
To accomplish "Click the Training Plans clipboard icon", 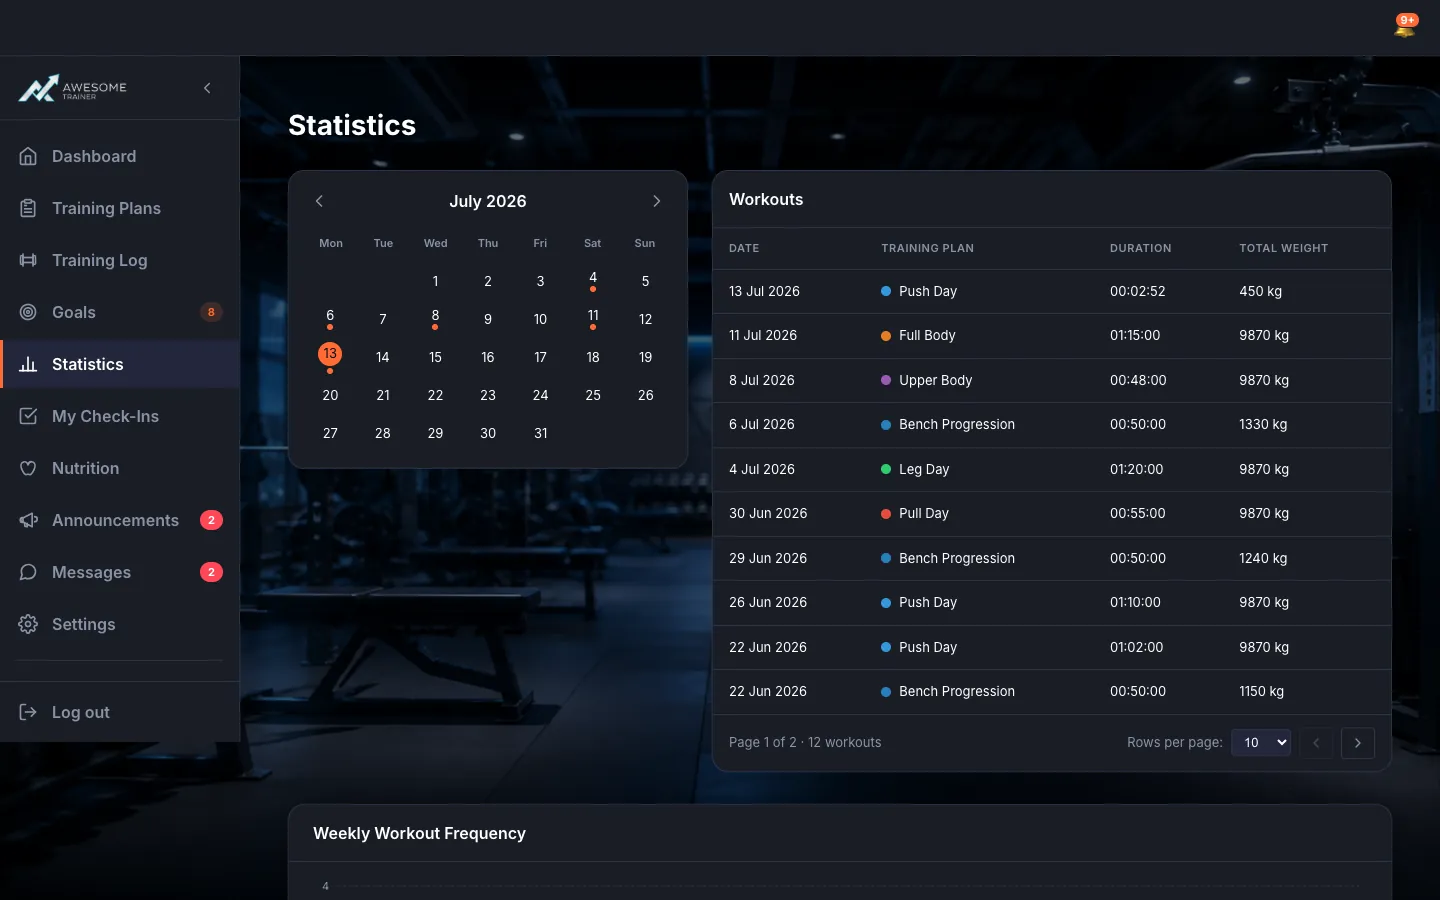I will 28,208.
